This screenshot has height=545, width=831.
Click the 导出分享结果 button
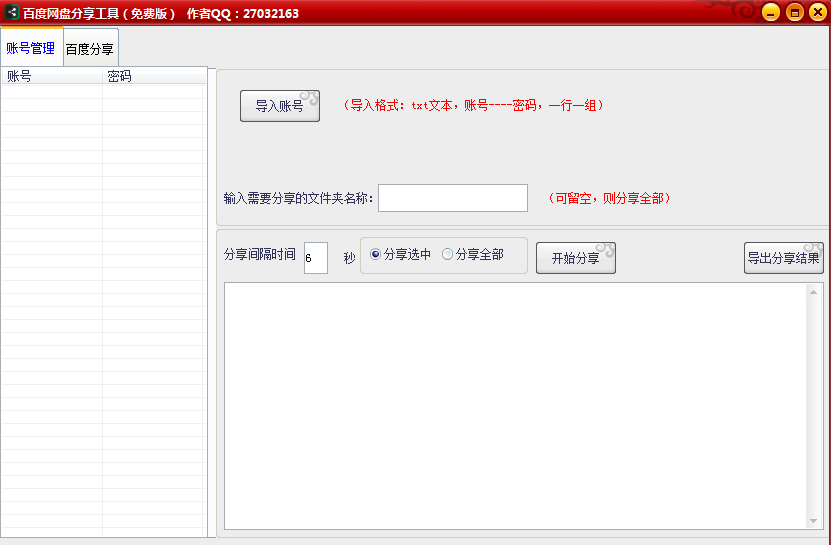click(x=783, y=258)
